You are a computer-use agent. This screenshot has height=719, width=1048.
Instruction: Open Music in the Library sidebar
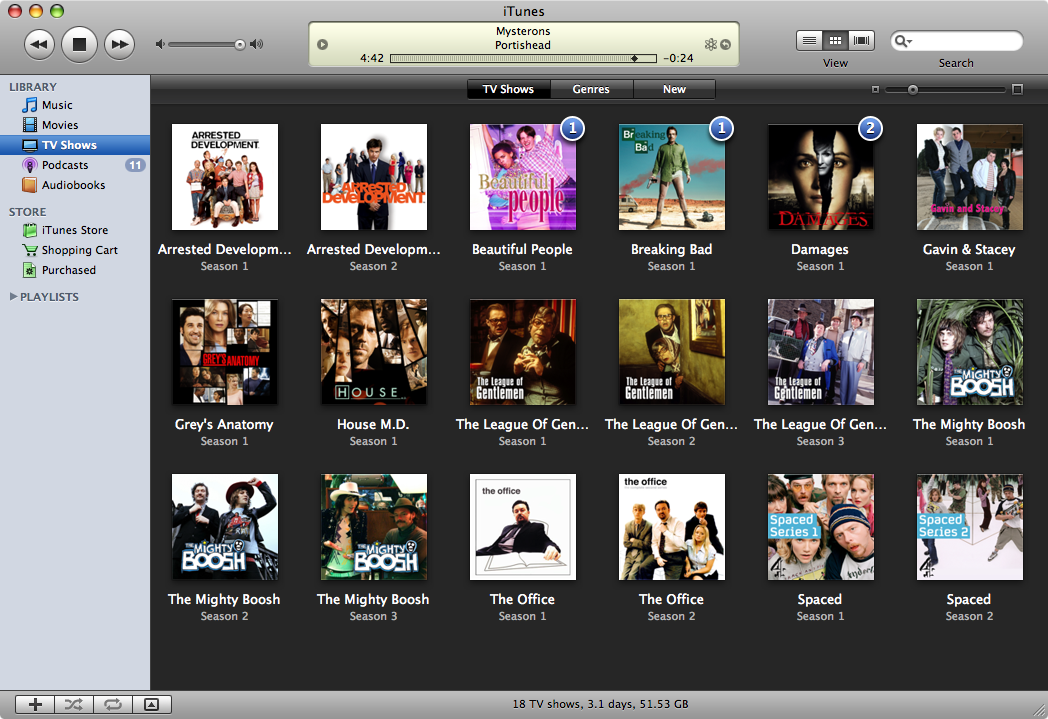(x=75, y=105)
